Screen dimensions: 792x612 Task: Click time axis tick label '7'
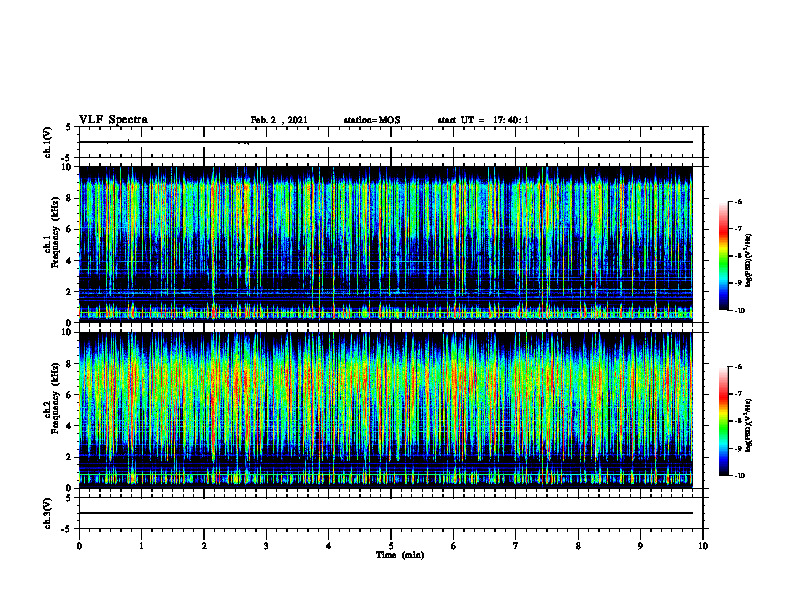tap(516, 546)
